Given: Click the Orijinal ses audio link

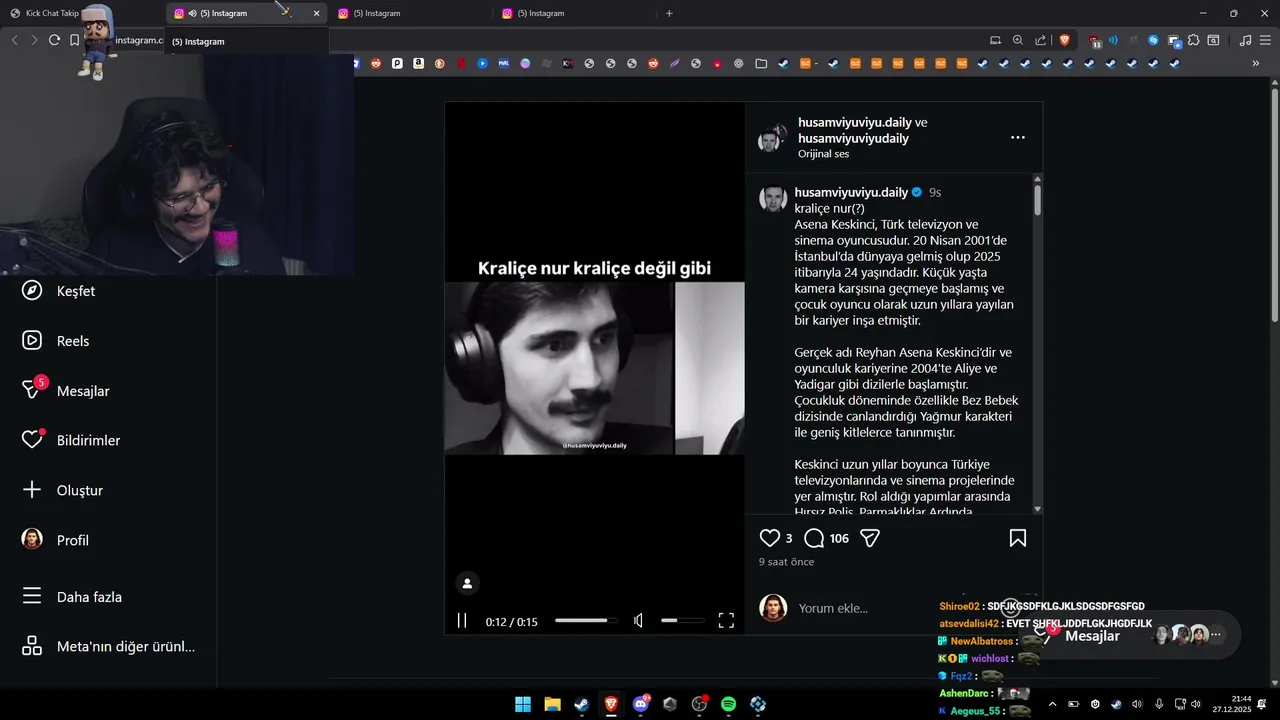Looking at the screenshot, I should click(823, 154).
